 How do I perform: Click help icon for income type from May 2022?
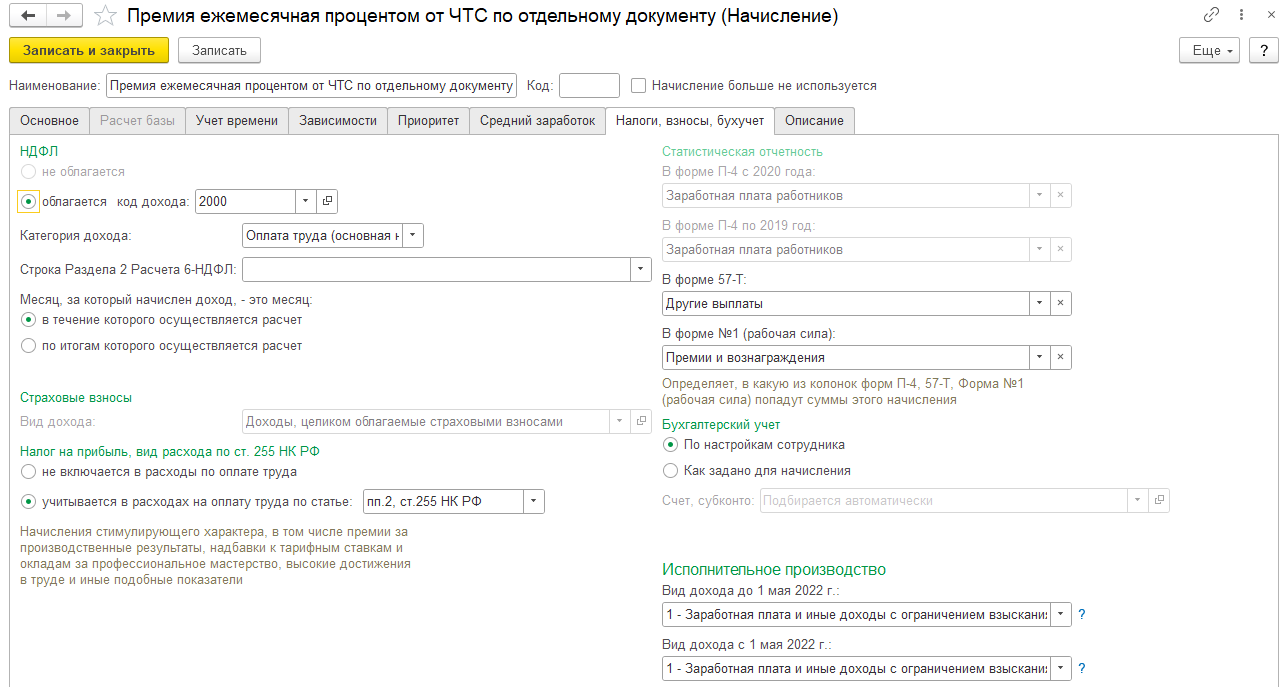1082,668
